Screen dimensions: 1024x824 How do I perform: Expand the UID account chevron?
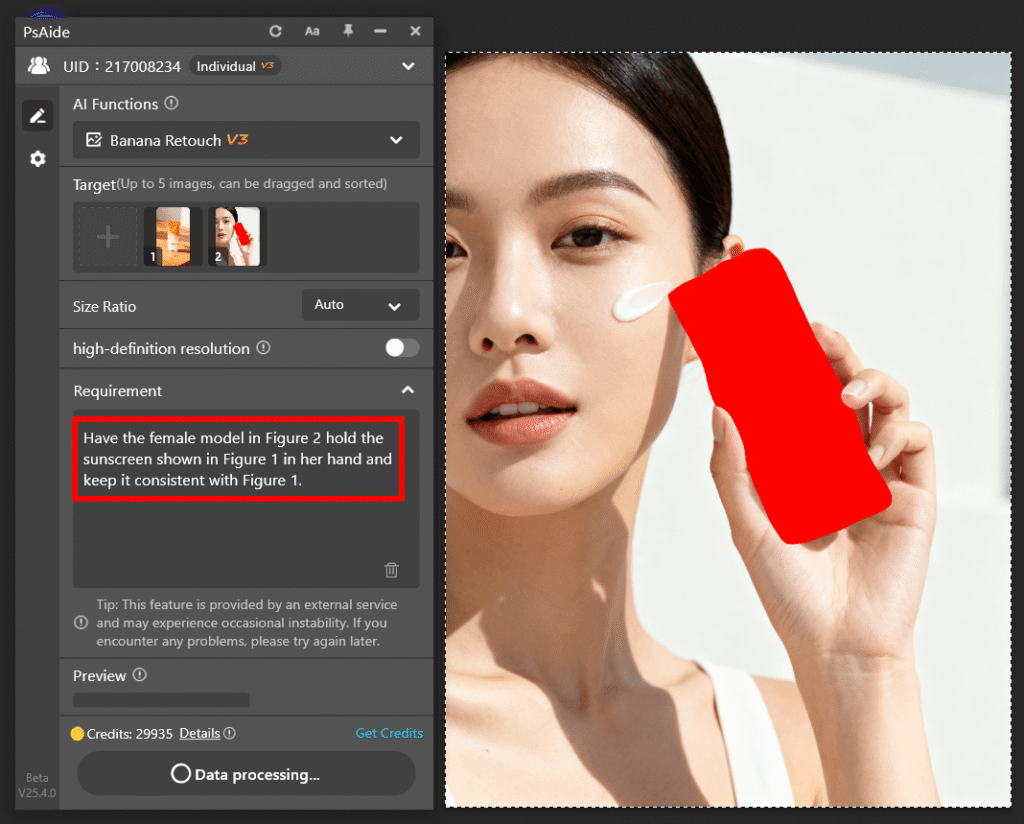(408, 66)
